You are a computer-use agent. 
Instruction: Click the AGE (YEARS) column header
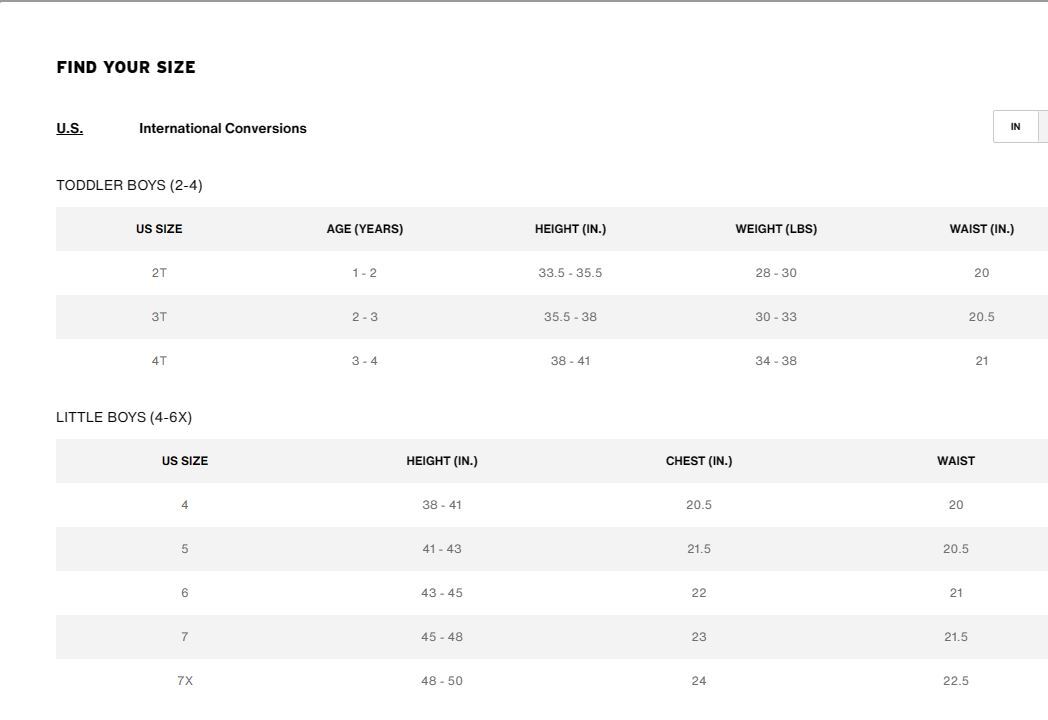[x=365, y=229]
